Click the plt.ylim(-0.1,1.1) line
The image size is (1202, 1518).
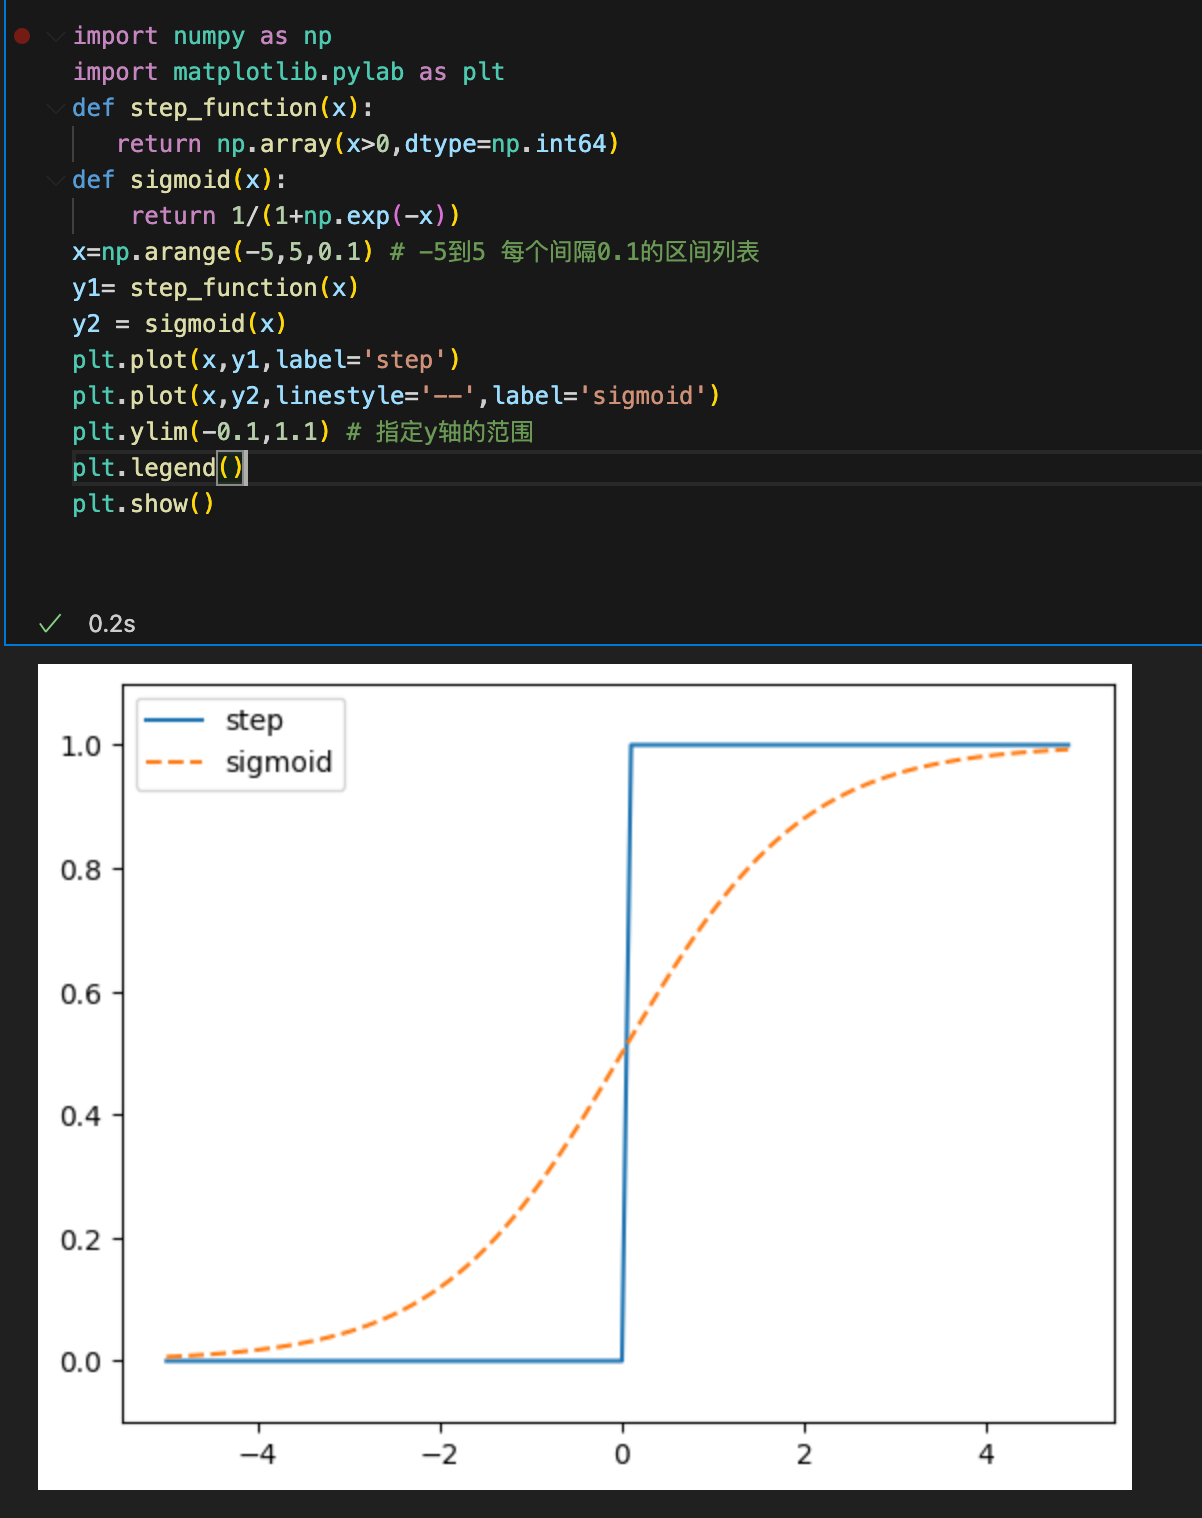coord(201,432)
